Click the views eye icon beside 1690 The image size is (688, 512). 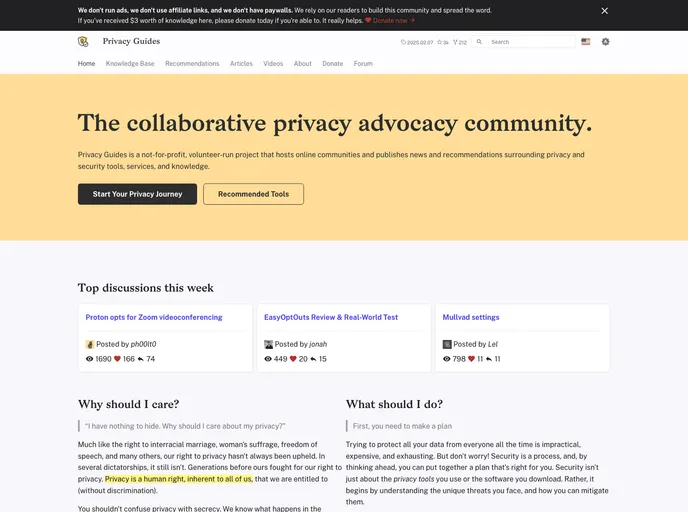point(90,359)
